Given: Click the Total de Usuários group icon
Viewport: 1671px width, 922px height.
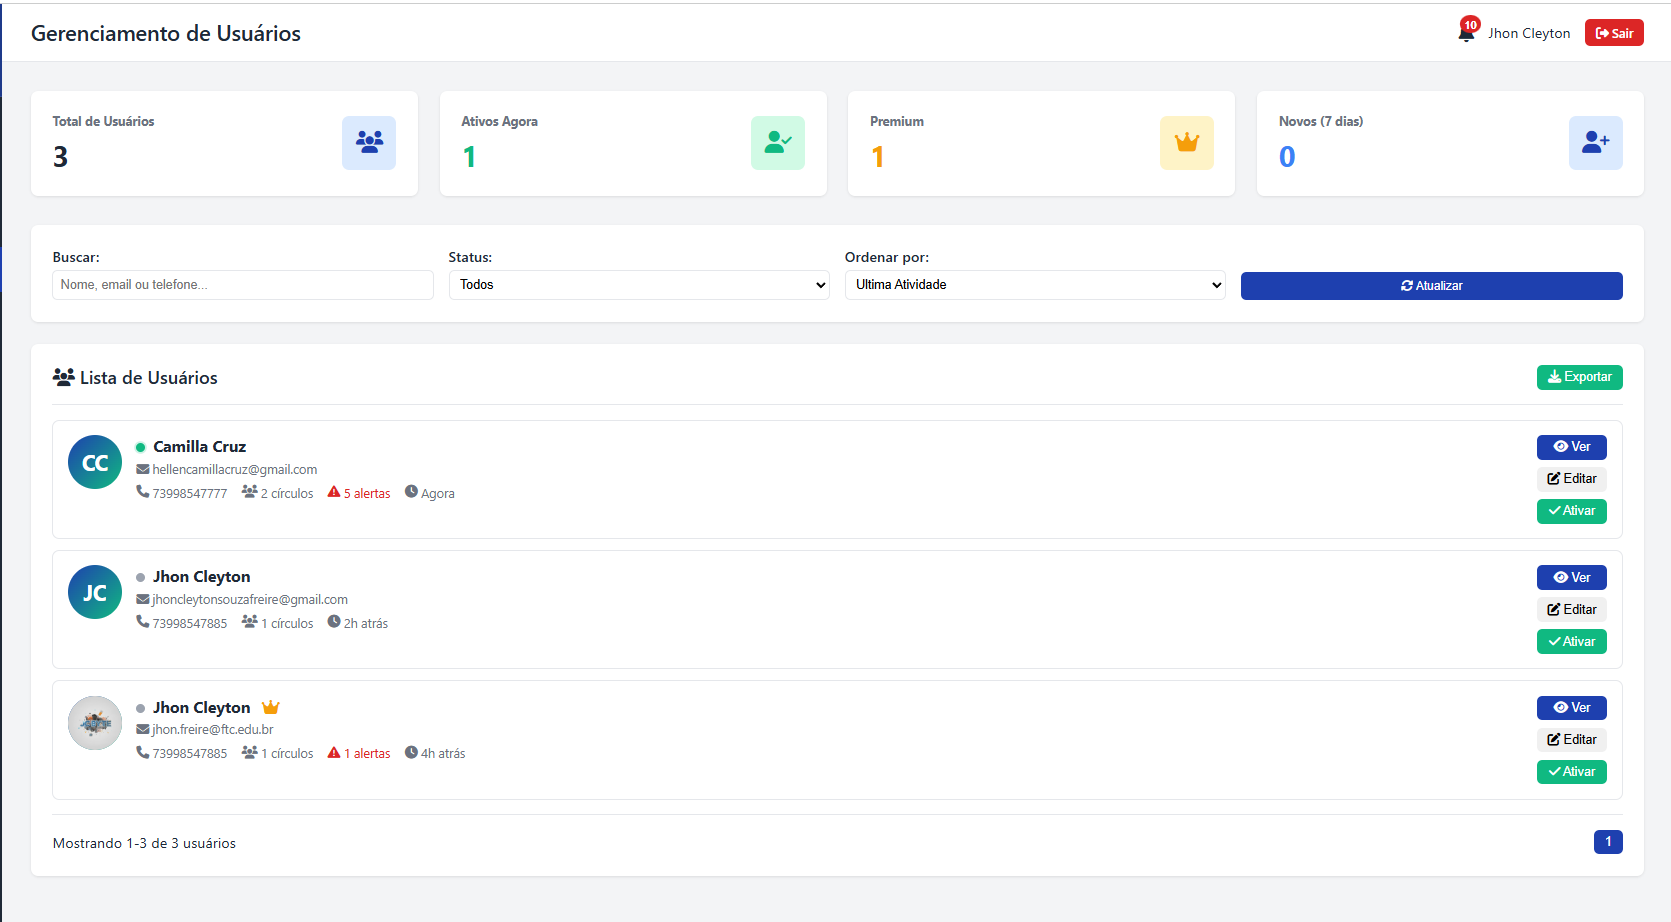Looking at the screenshot, I should tap(369, 143).
